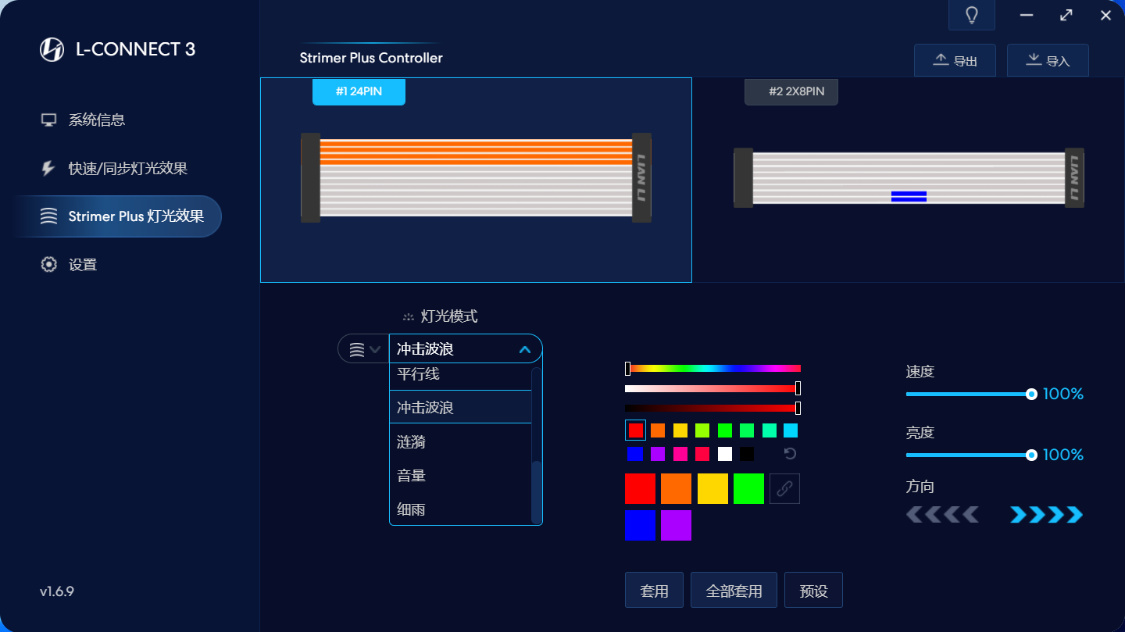Collapse the 冲击波浪 lighting mode dropdown

point(524,349)
